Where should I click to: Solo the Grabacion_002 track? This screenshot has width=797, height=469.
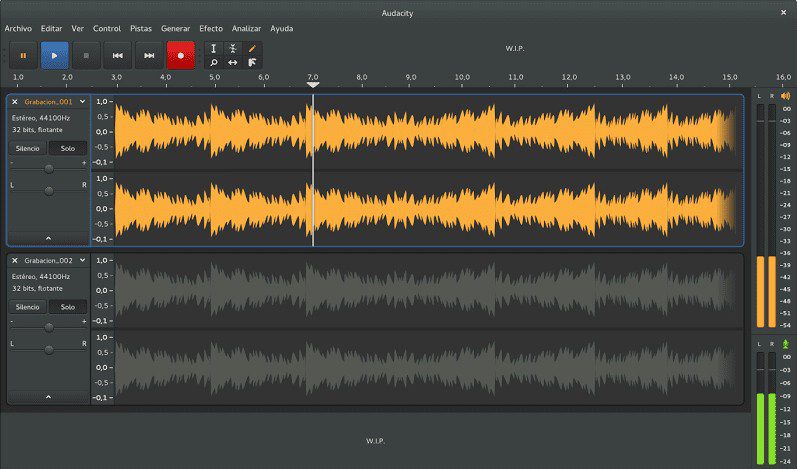point(68,307)
